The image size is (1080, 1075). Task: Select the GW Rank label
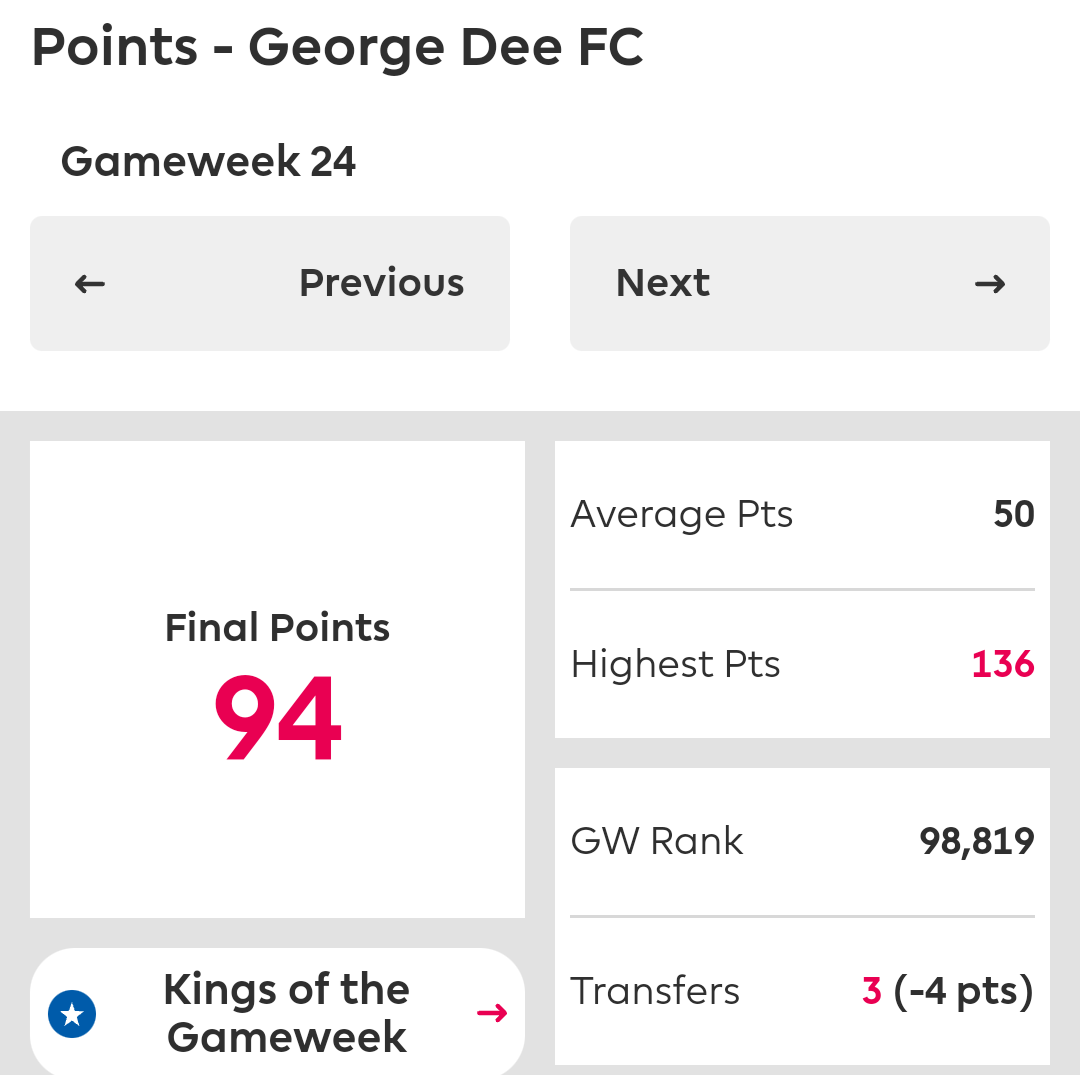[657, 841]
